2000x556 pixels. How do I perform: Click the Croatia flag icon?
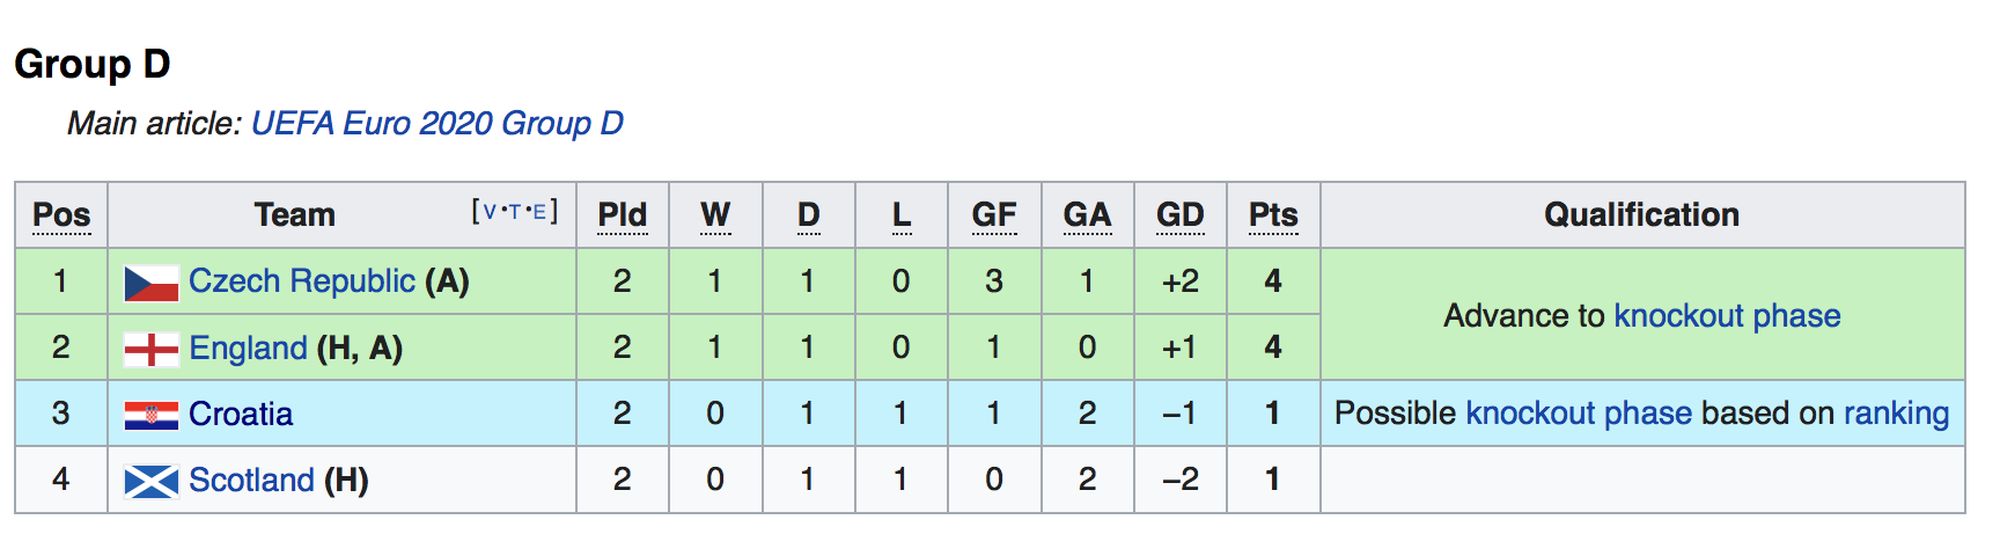[x=151, y=415]
